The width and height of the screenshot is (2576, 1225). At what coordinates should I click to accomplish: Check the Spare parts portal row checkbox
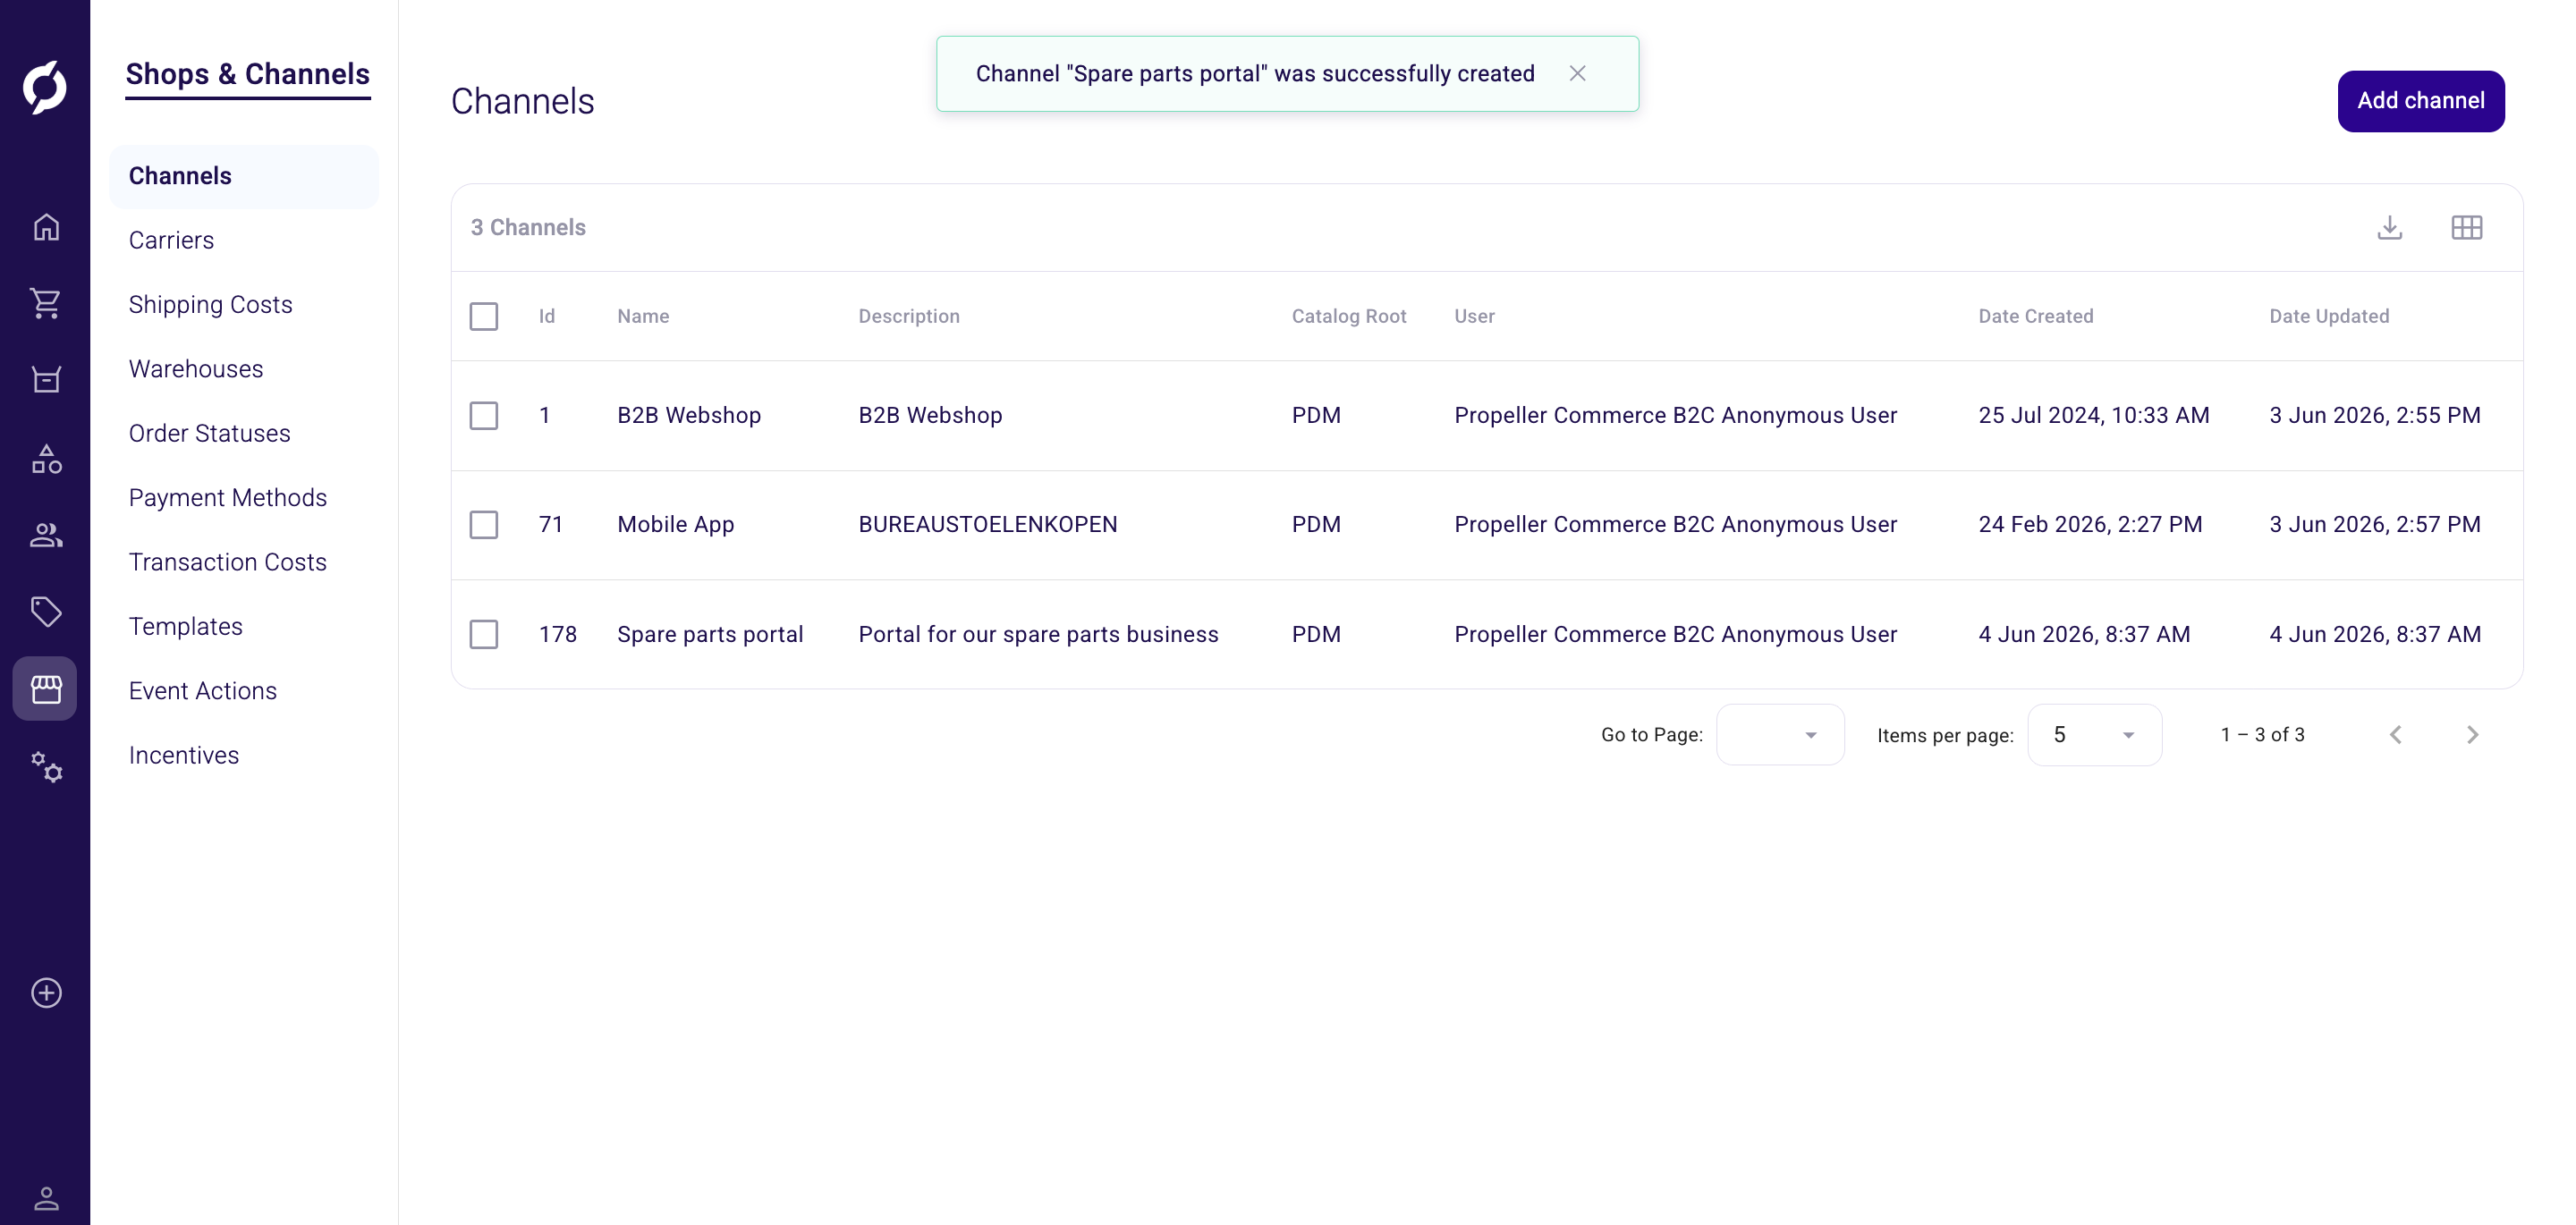coord(484,634)
